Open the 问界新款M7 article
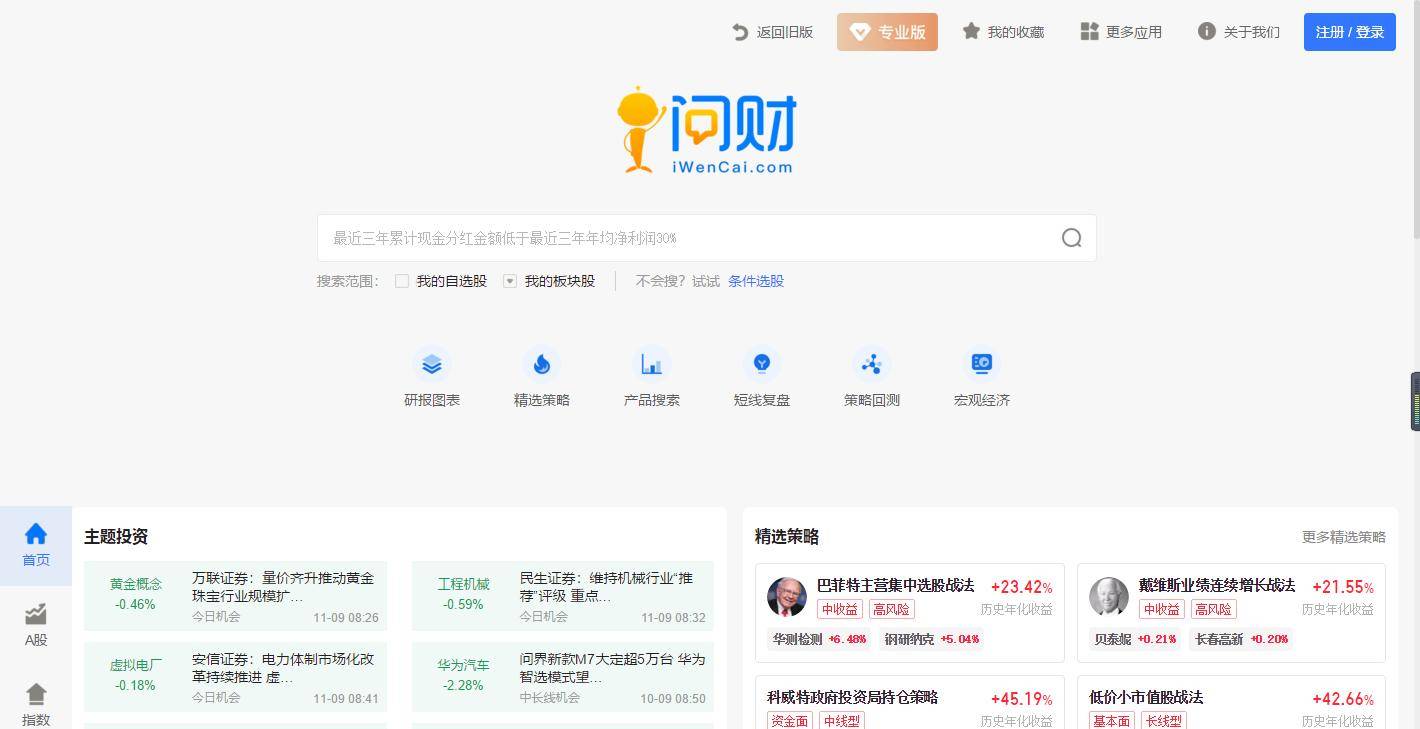The width and height of the screenshot is (1420, 729). pos(612,668)
